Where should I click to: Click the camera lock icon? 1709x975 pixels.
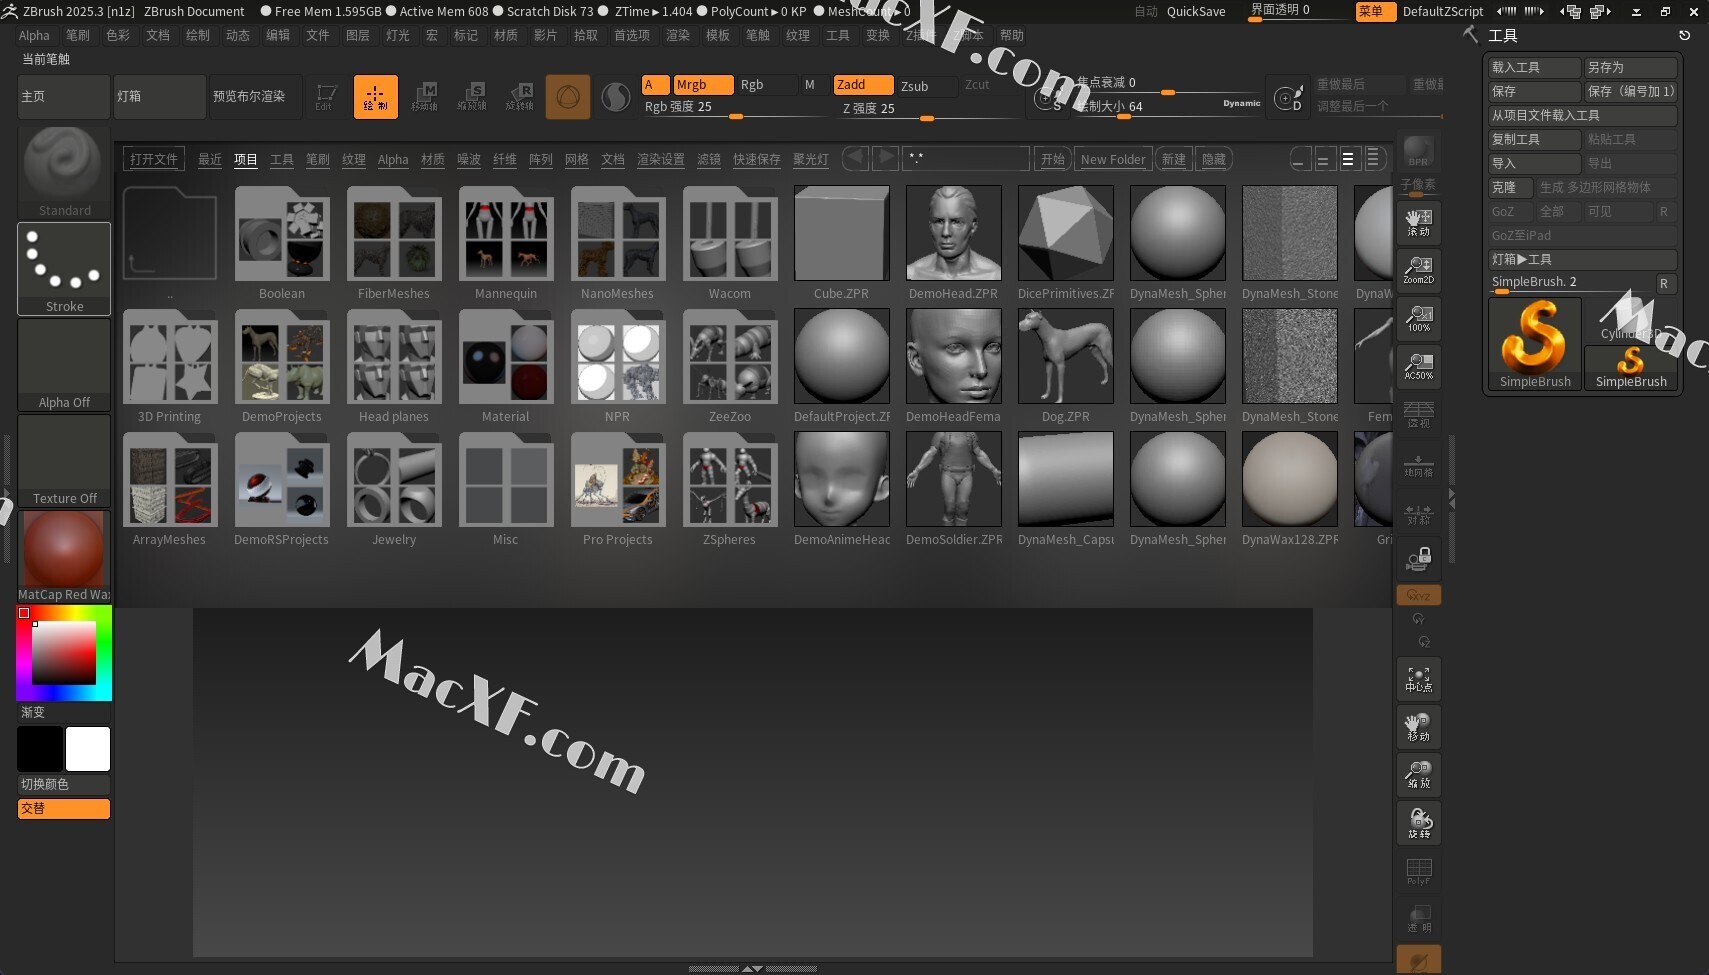tap(1419, 558)
